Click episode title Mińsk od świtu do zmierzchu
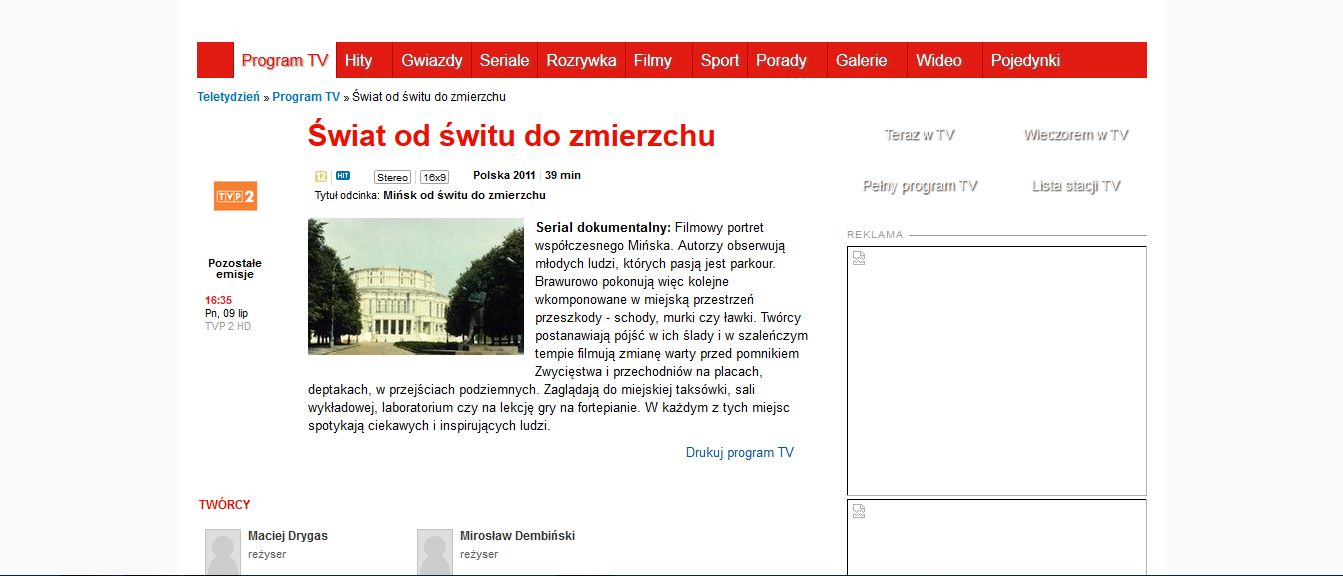The height and width of the screenshot is (576, 1343). (464, 195)
